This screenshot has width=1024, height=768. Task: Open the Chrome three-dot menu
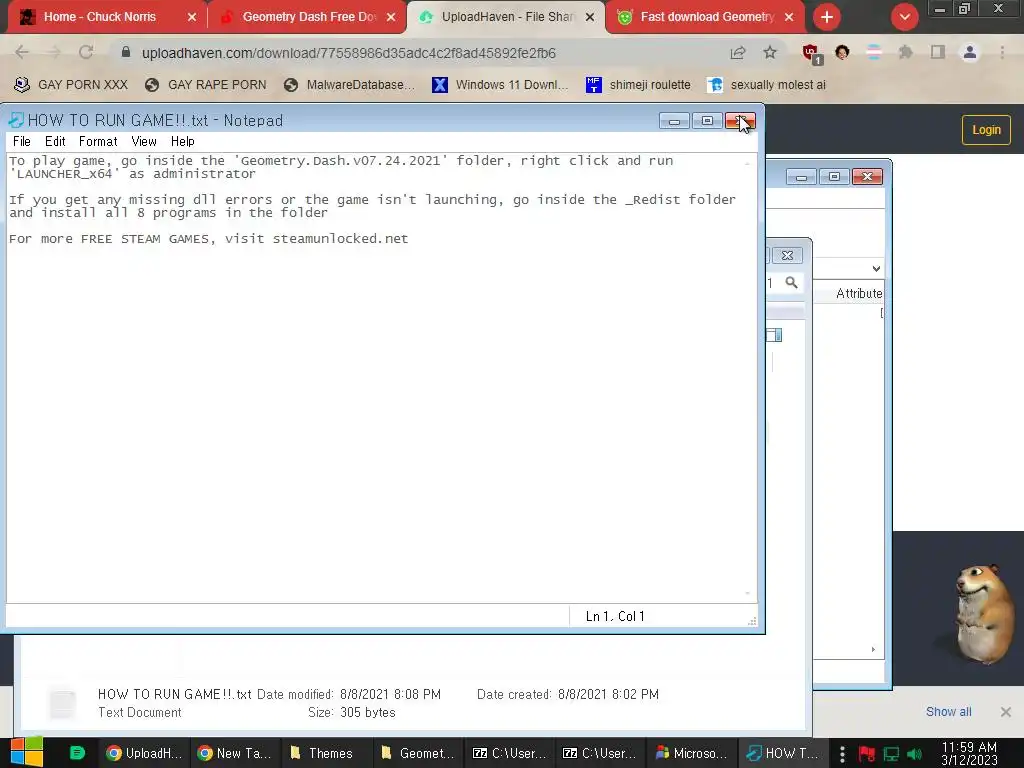click(x=1002, y=53)
